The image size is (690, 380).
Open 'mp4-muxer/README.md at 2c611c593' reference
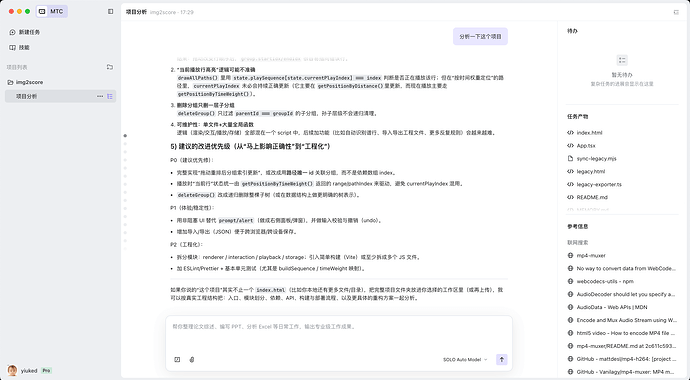click(x=626, y=346)
